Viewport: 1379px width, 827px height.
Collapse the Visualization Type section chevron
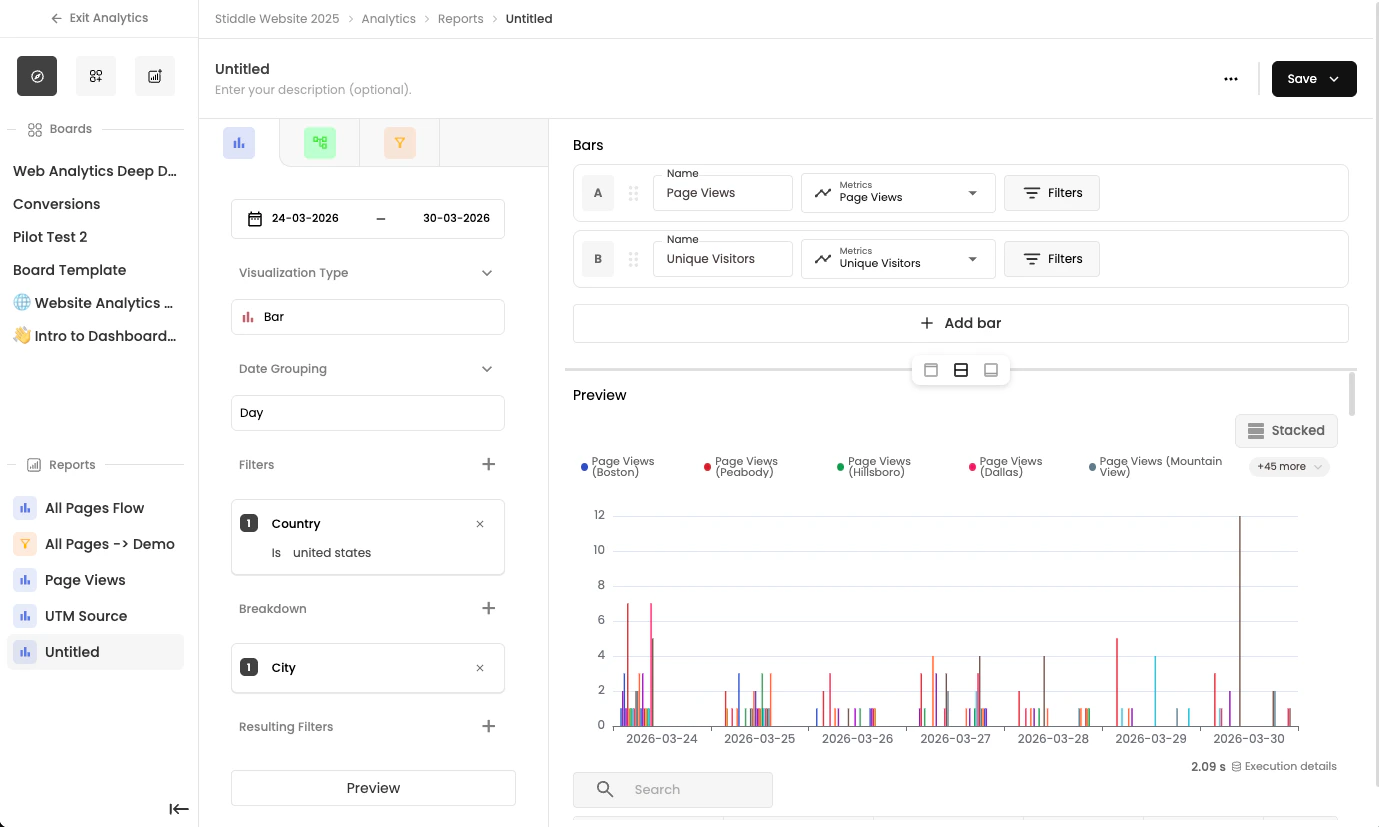click(487, 273)
